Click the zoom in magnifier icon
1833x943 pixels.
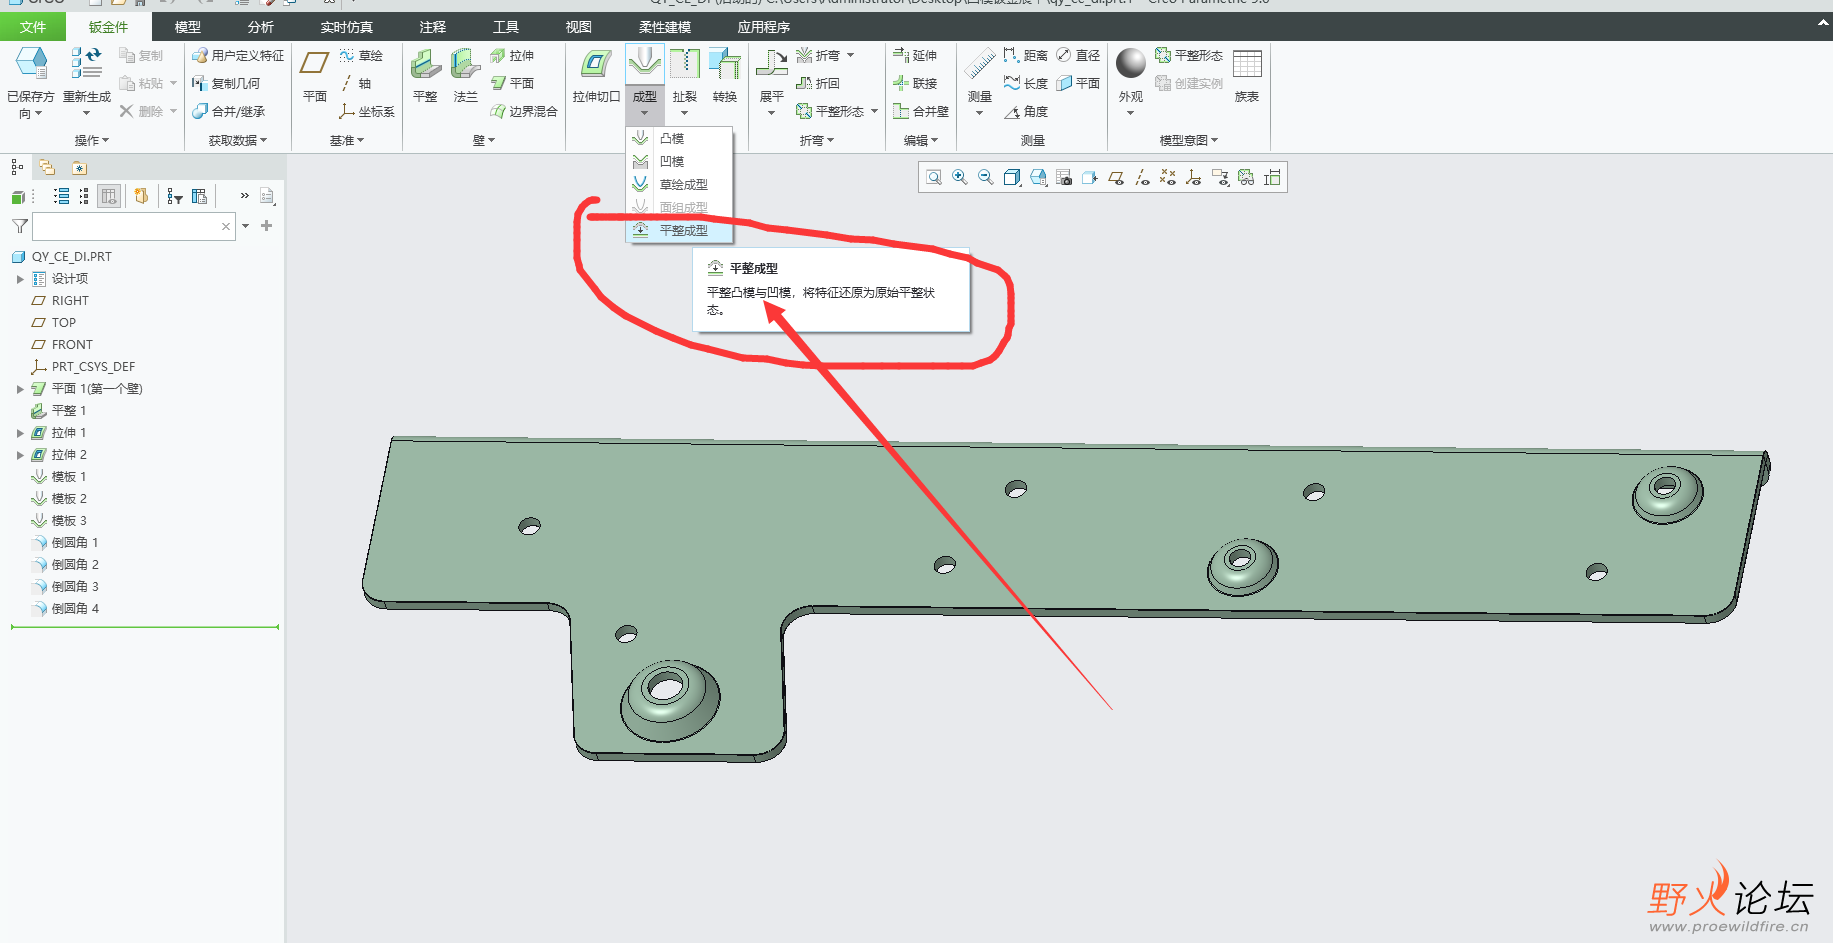tap(960, 178)
